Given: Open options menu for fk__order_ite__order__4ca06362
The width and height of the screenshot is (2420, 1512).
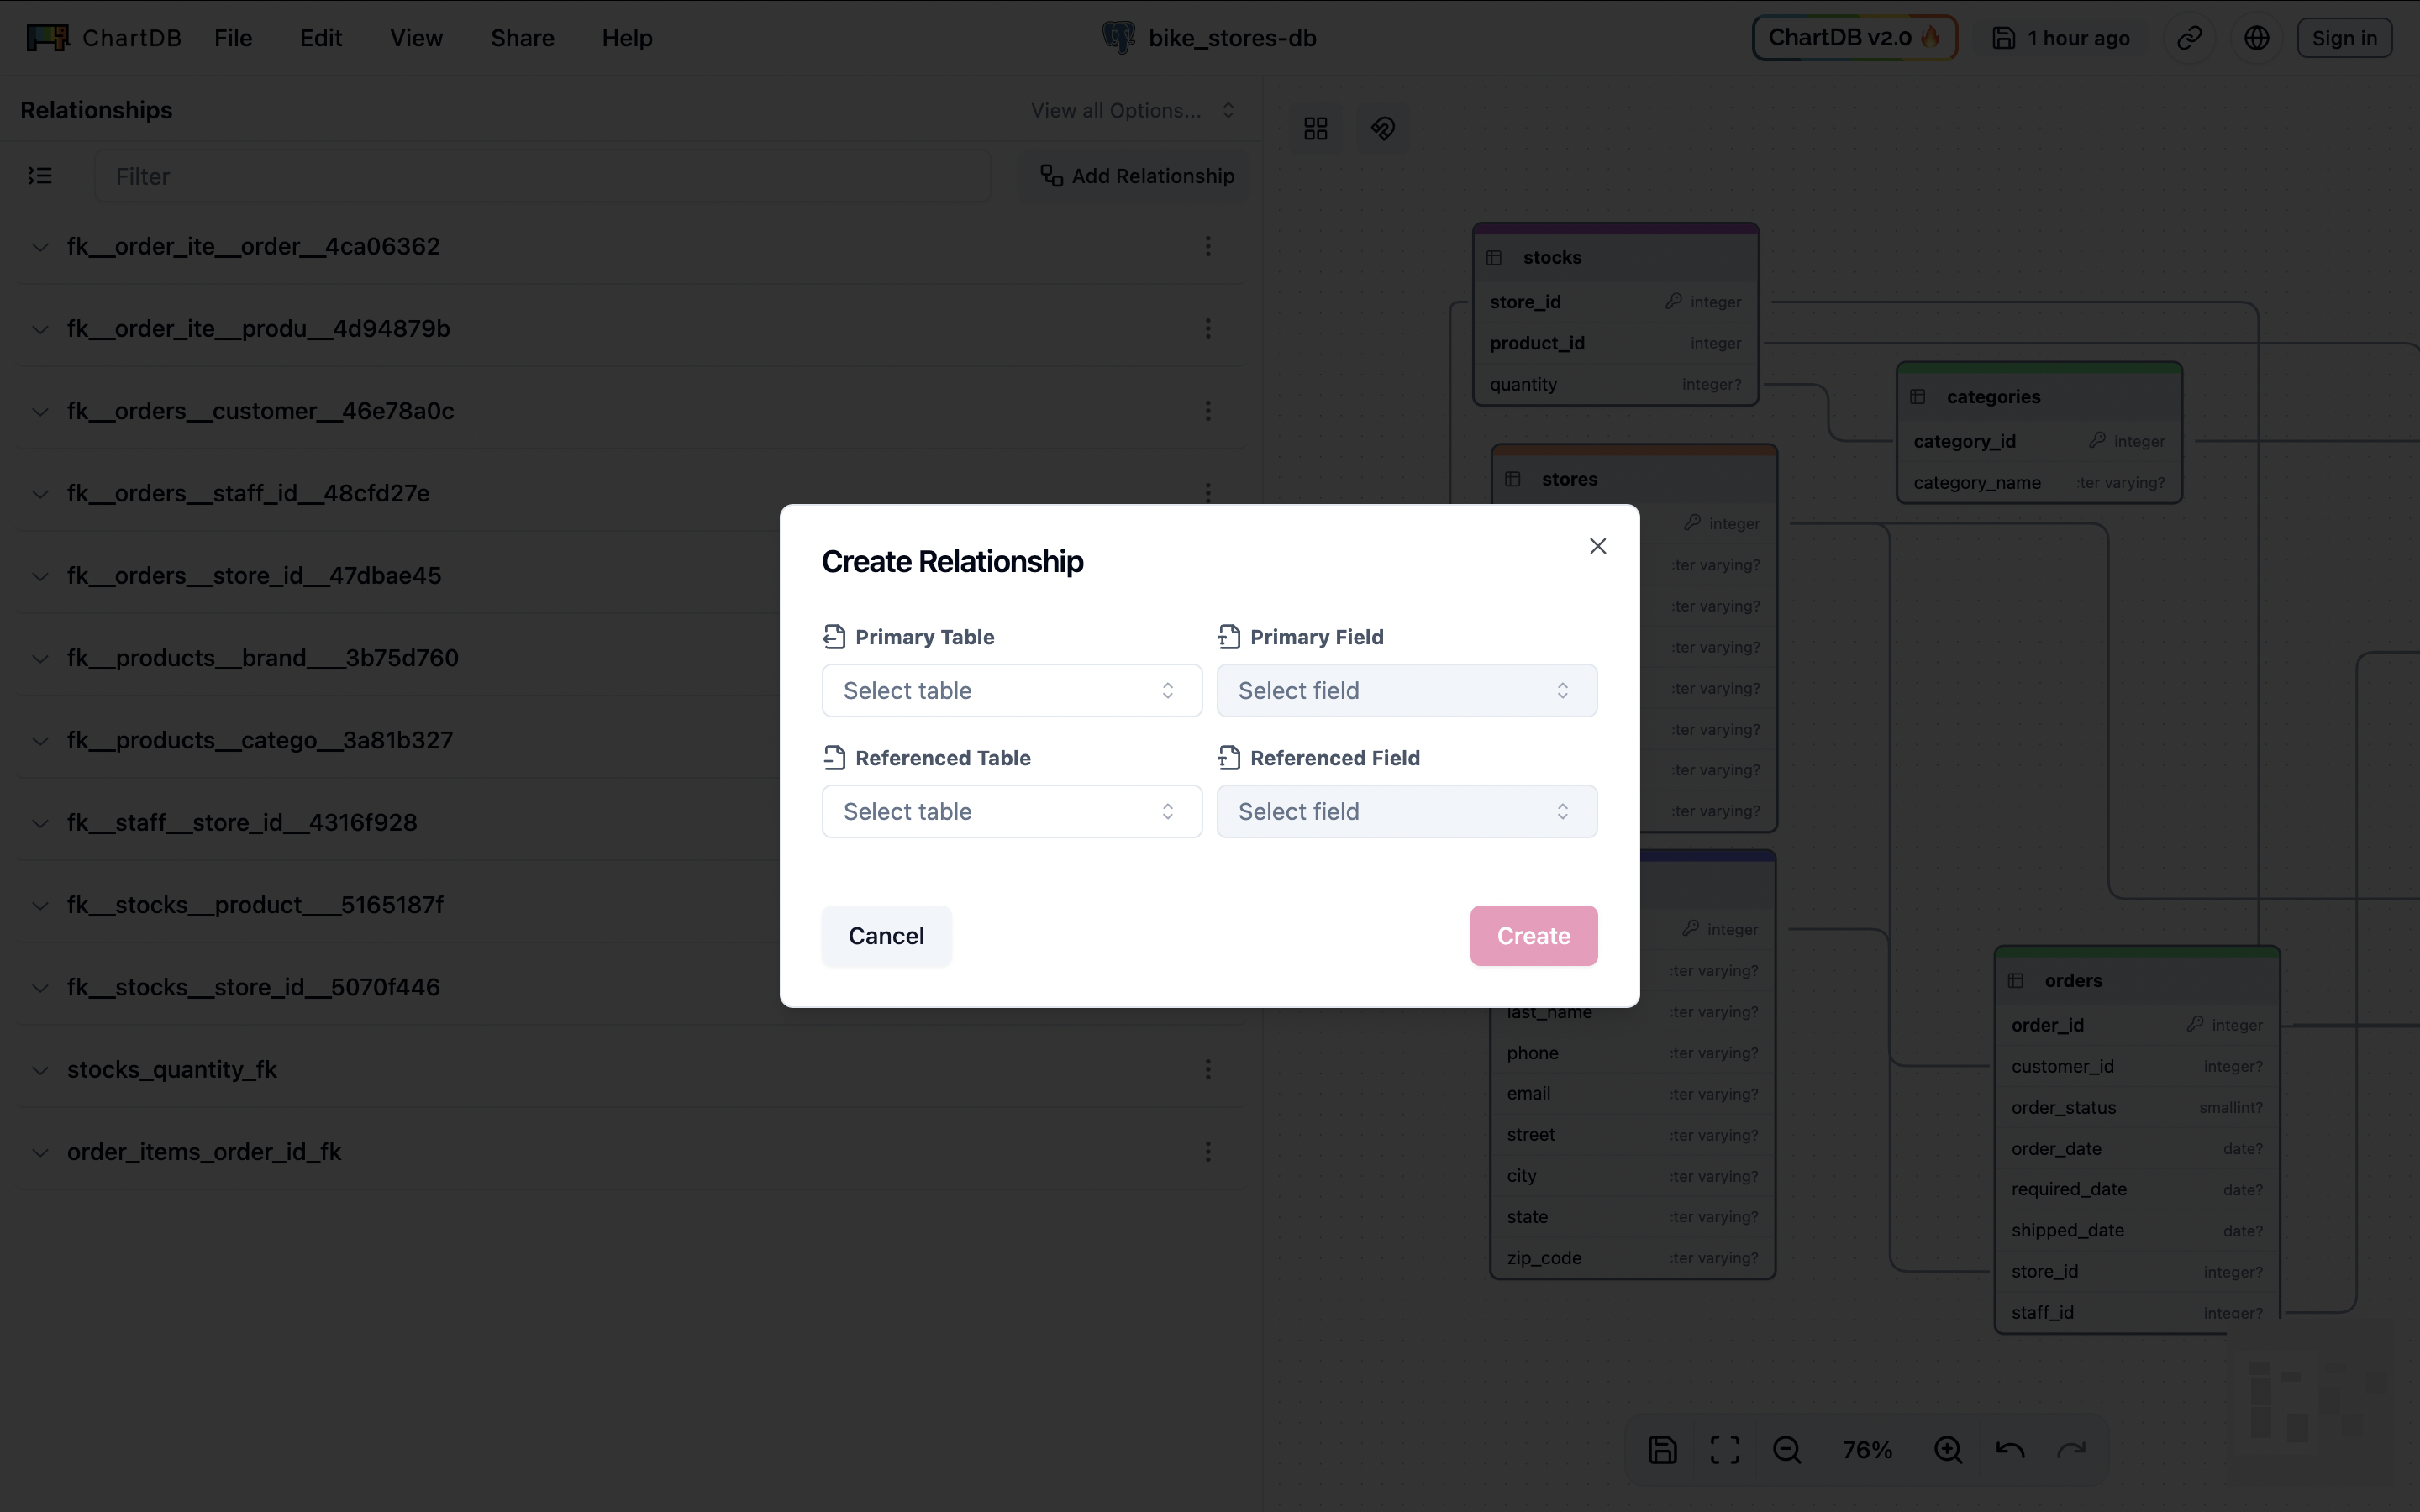Looking at the screenshot, I should point(1207,246).
